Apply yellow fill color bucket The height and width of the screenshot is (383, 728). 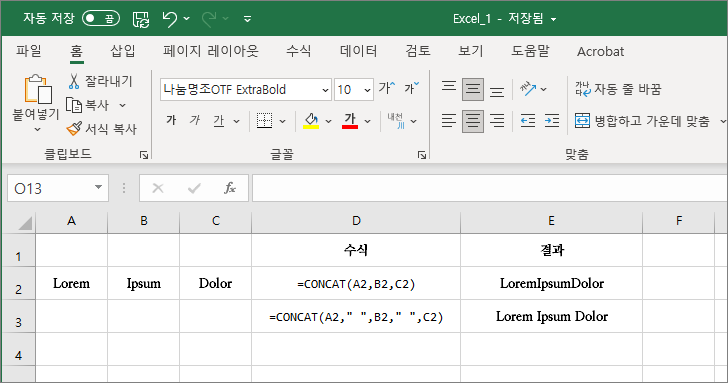[311, 121]
